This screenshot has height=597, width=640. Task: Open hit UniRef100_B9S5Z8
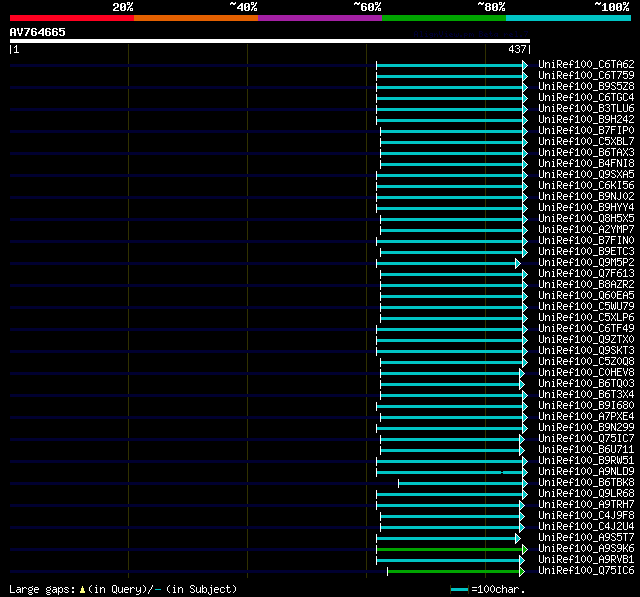point(586,87)
